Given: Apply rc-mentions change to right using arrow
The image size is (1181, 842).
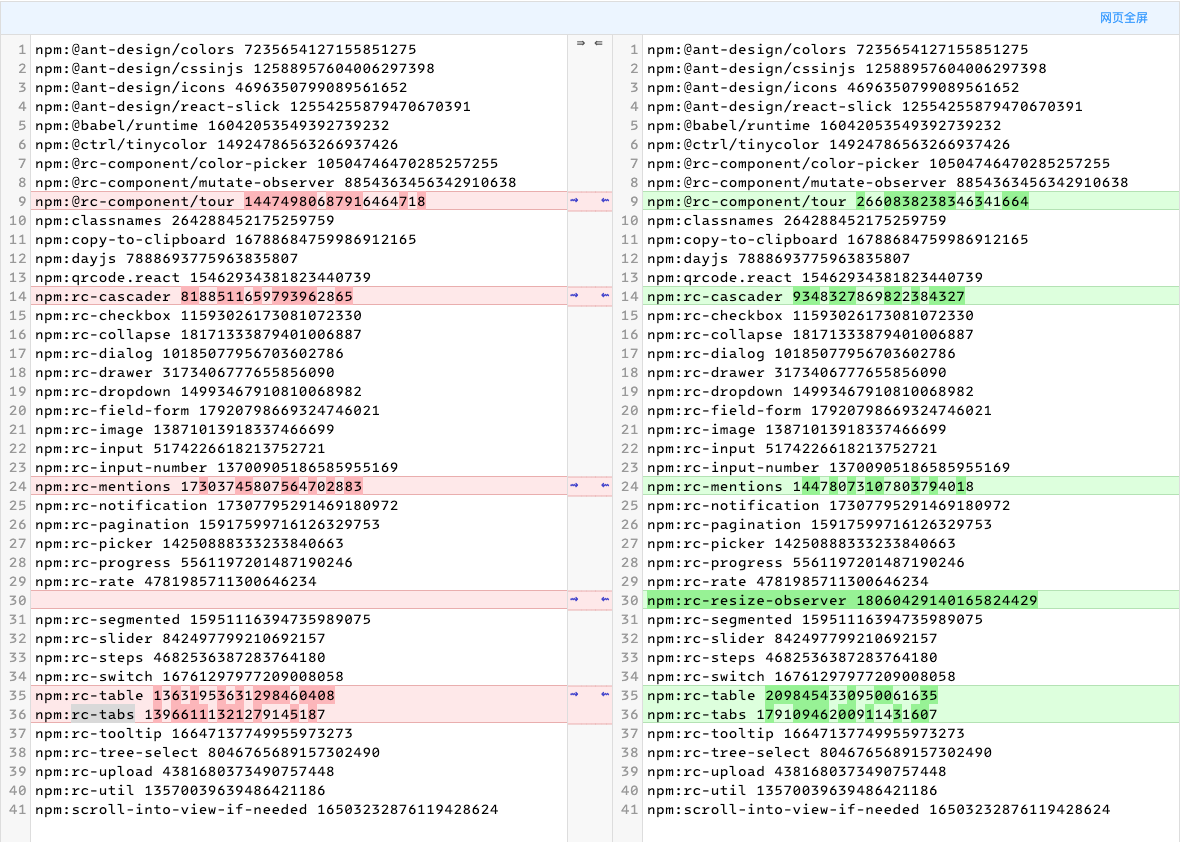Looking at the screenshot, I should point(575,486).
